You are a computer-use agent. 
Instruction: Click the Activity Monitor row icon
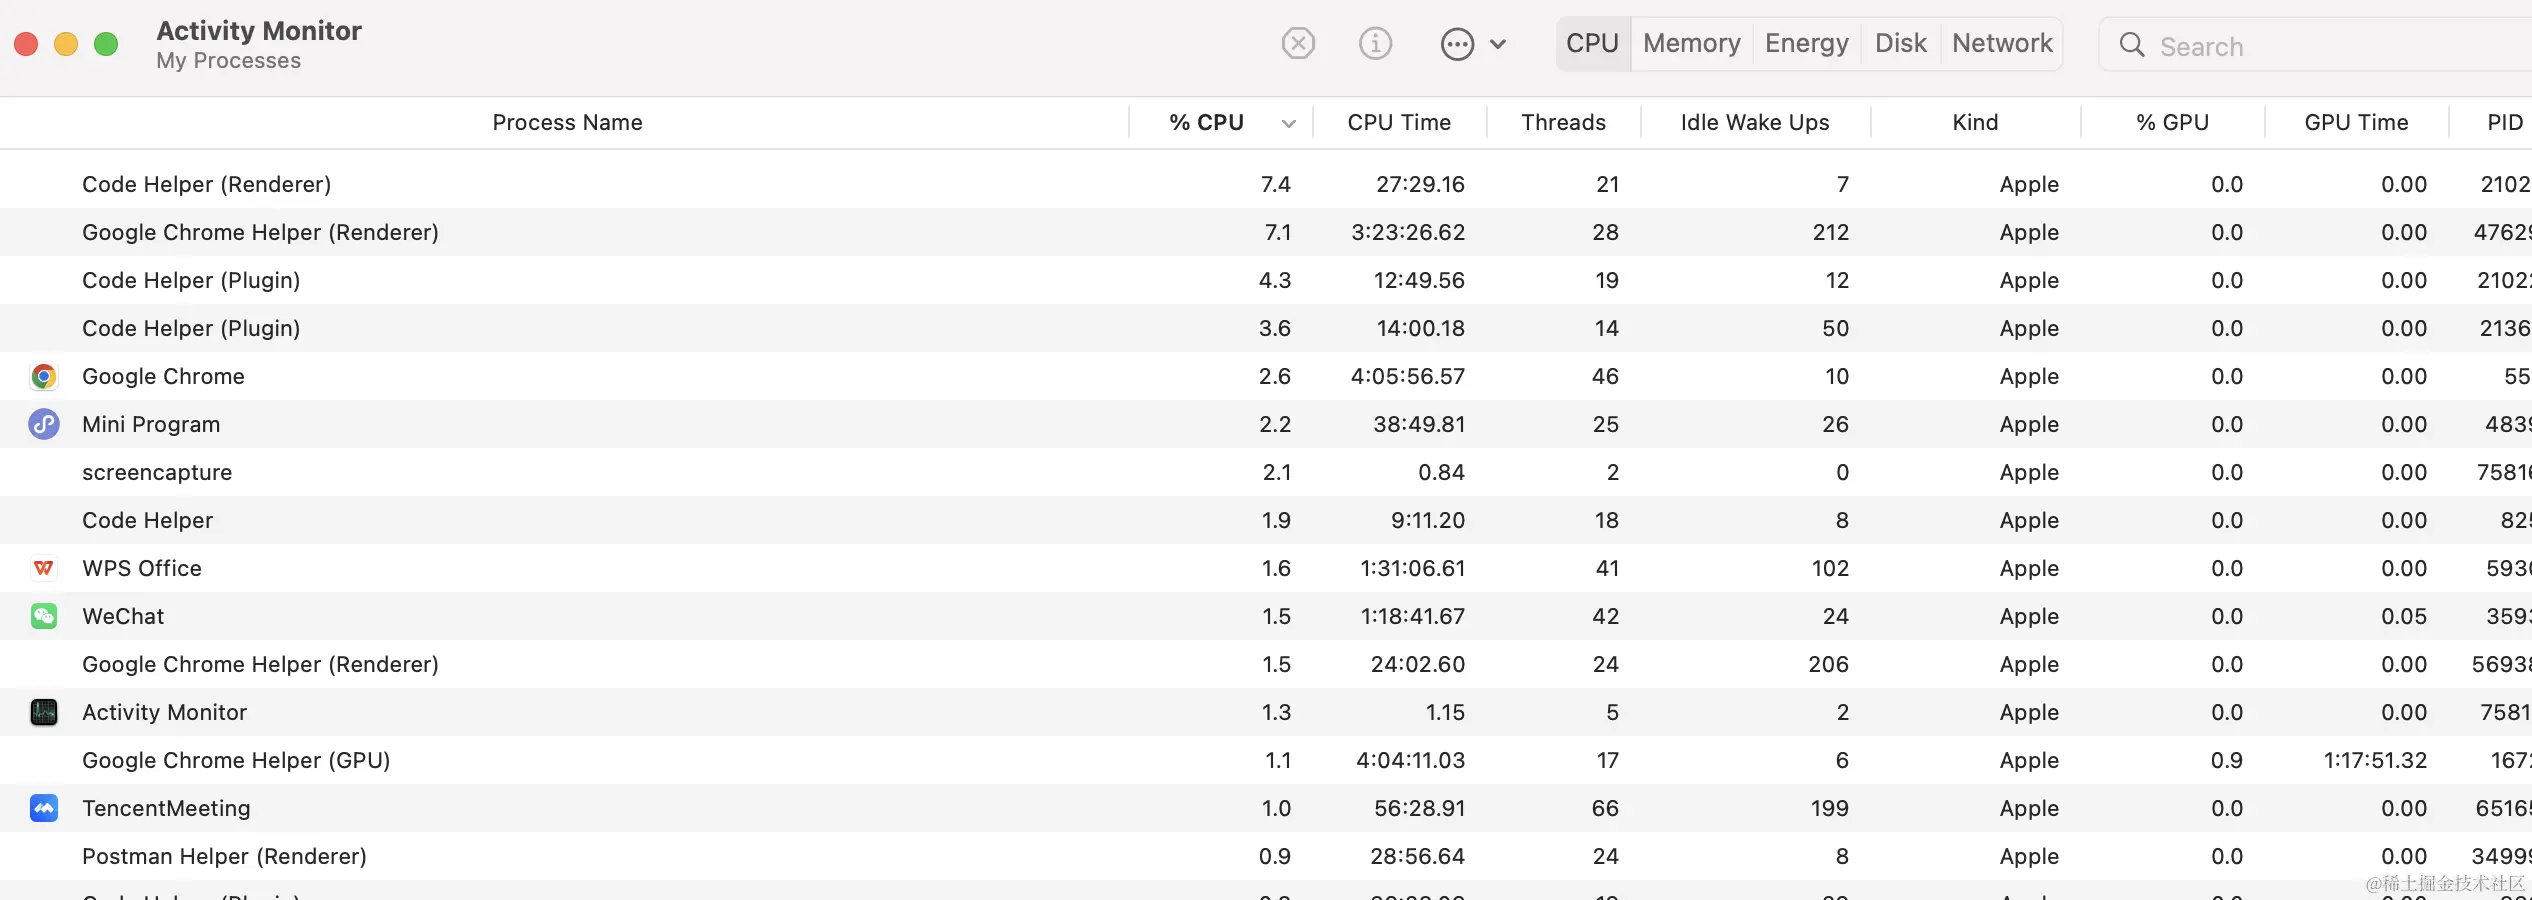(44, 713)
